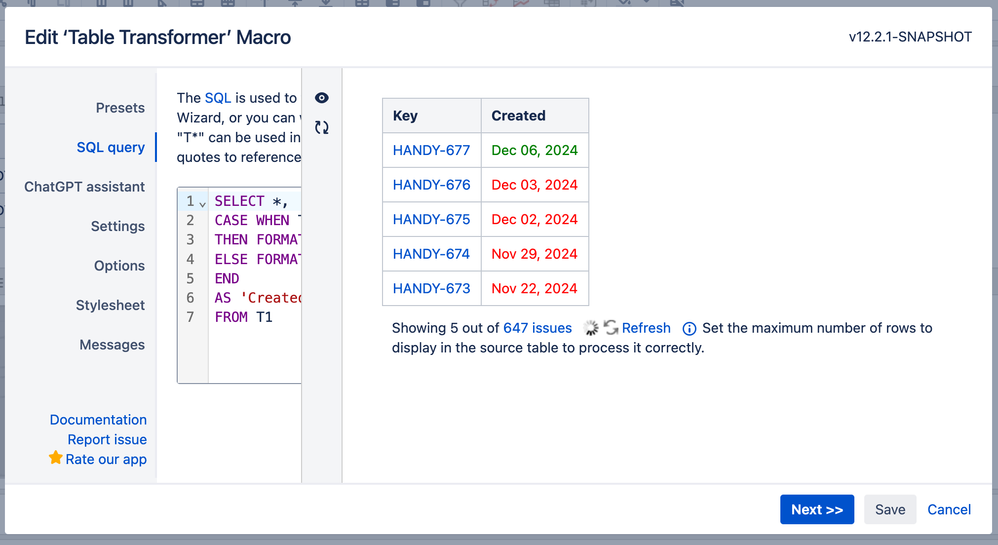Click the swap panels arrows icon
The image size is (998, 545).
[321, 127]
